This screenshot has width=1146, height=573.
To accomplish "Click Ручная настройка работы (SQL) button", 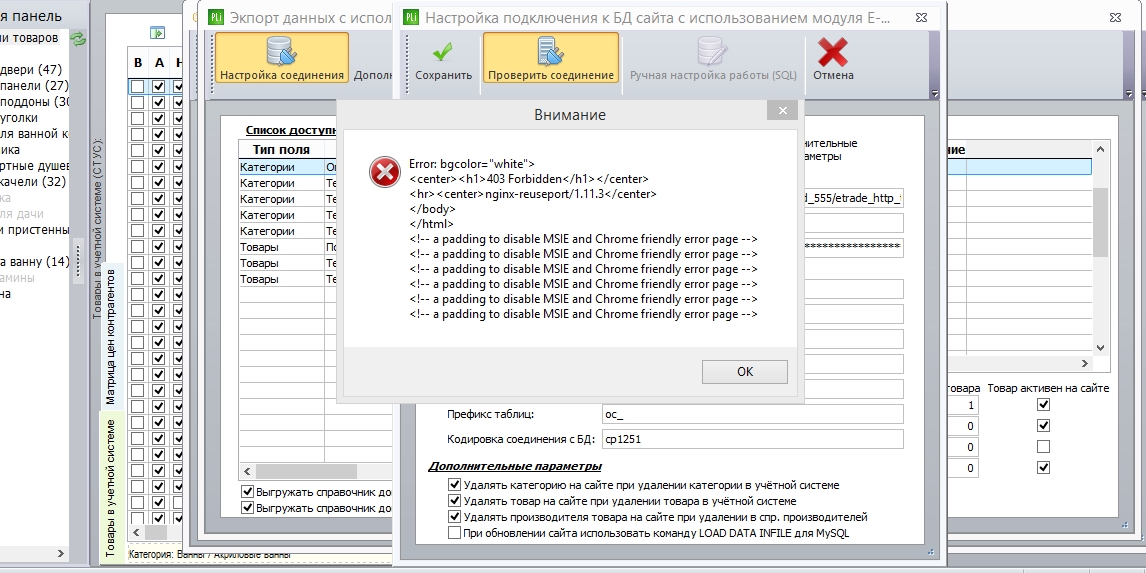I will pos(713,60).
